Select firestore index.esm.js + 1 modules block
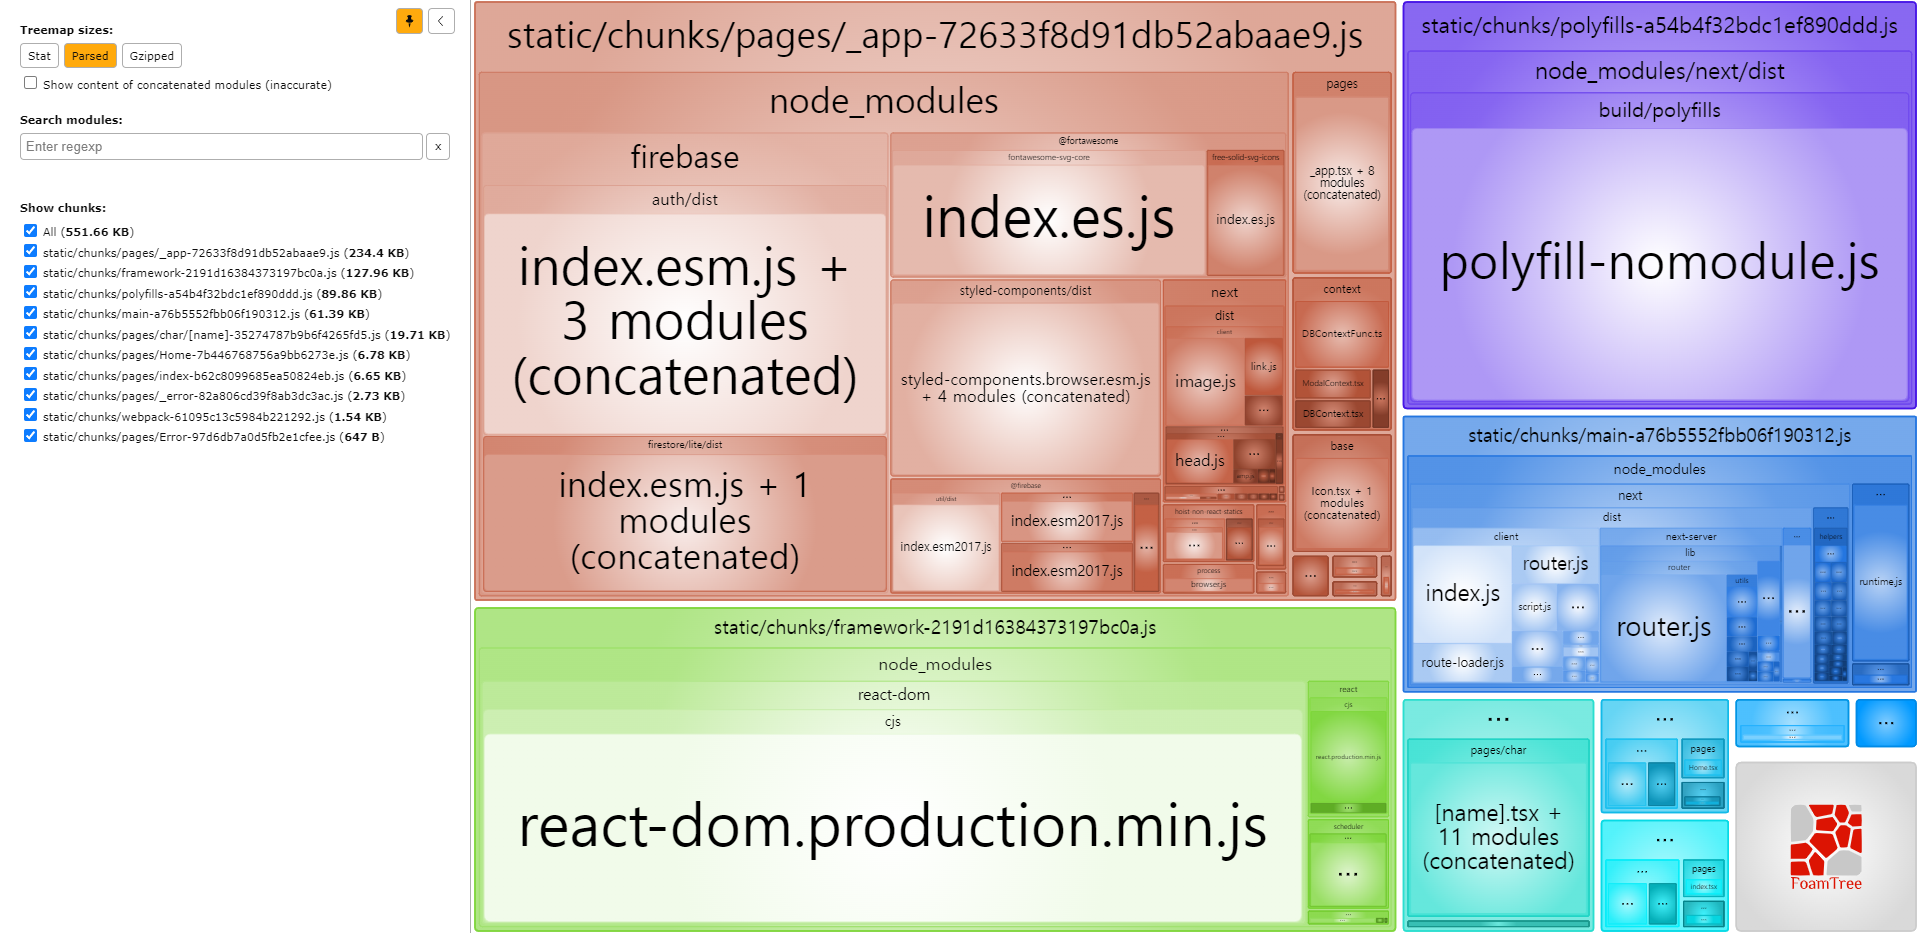This screenshot has width=1920, height=933. 685,521
